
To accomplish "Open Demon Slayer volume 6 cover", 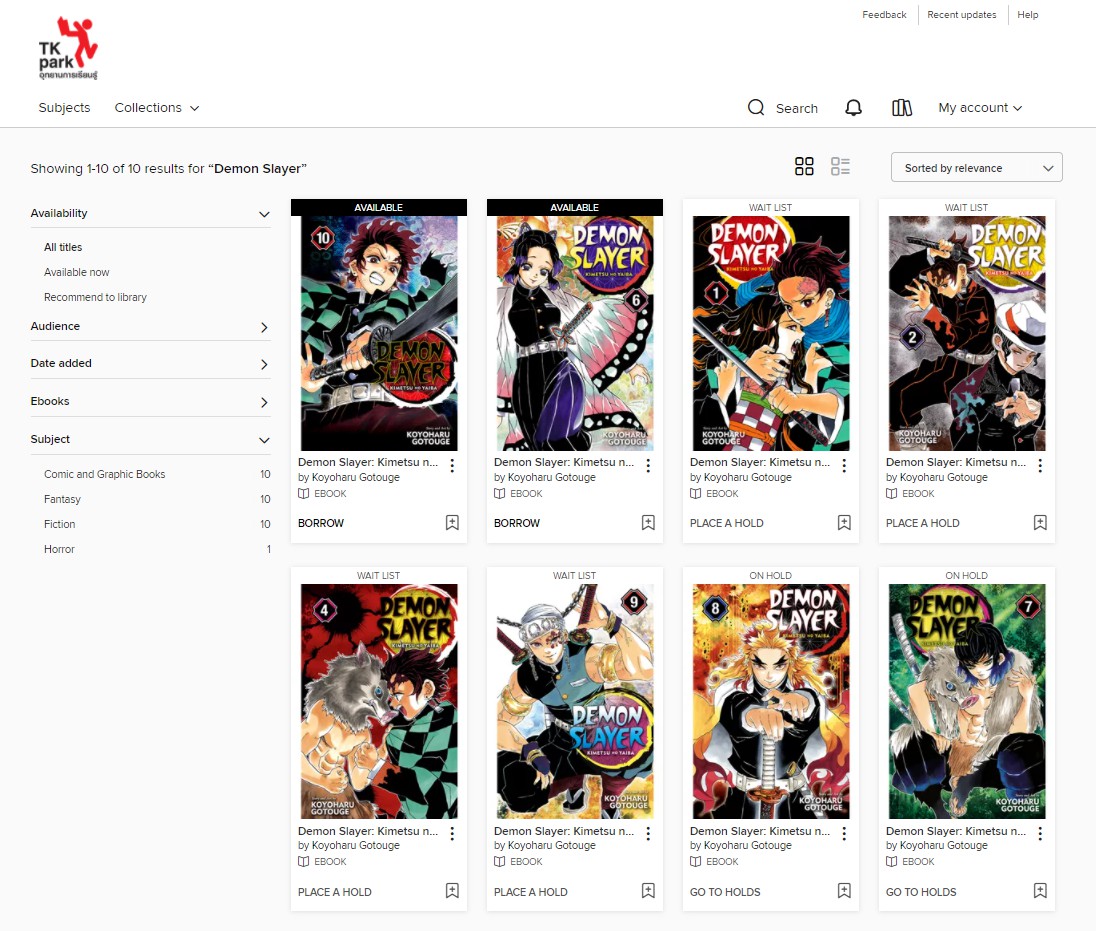I will [575, 333].
